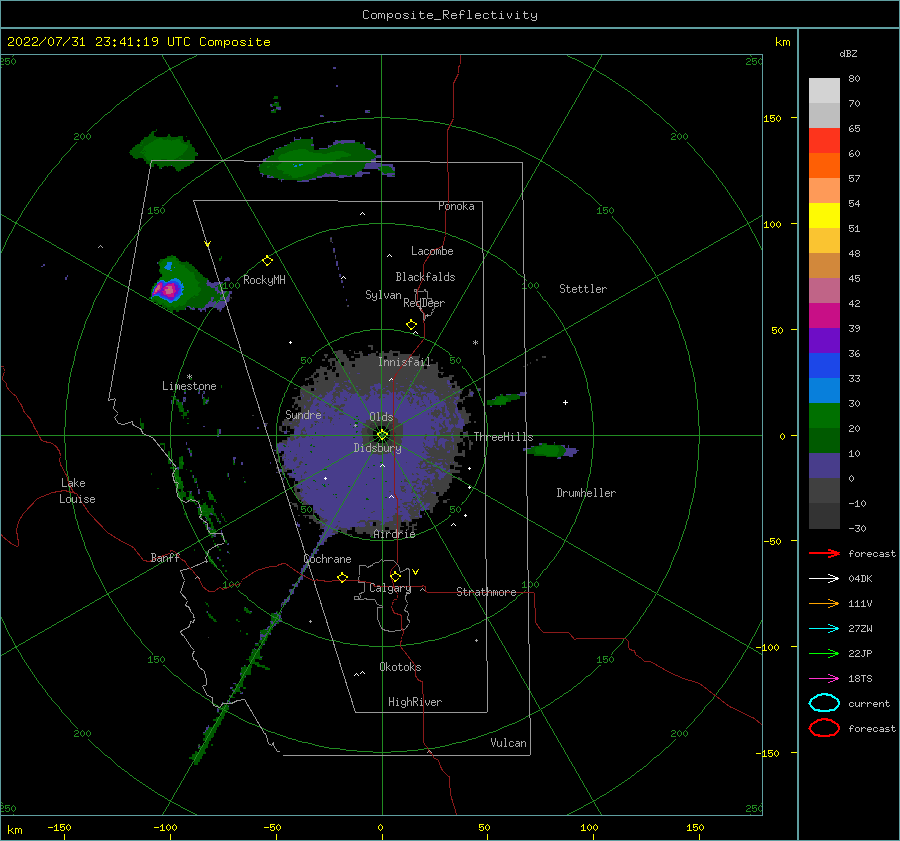
Task: Click the yellow diamond marker below RedDeer
Action: 412,325
